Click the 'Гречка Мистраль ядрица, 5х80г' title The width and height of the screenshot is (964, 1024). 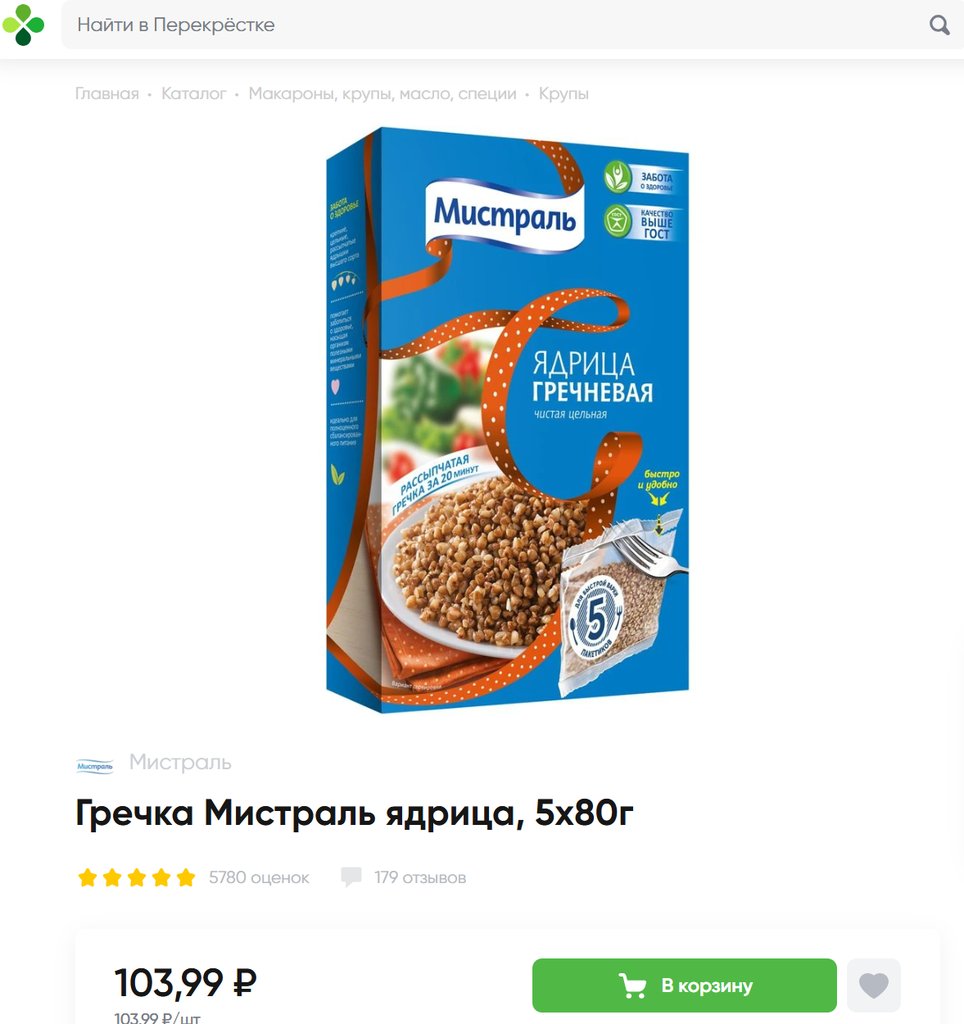click(x=354, y=814)
